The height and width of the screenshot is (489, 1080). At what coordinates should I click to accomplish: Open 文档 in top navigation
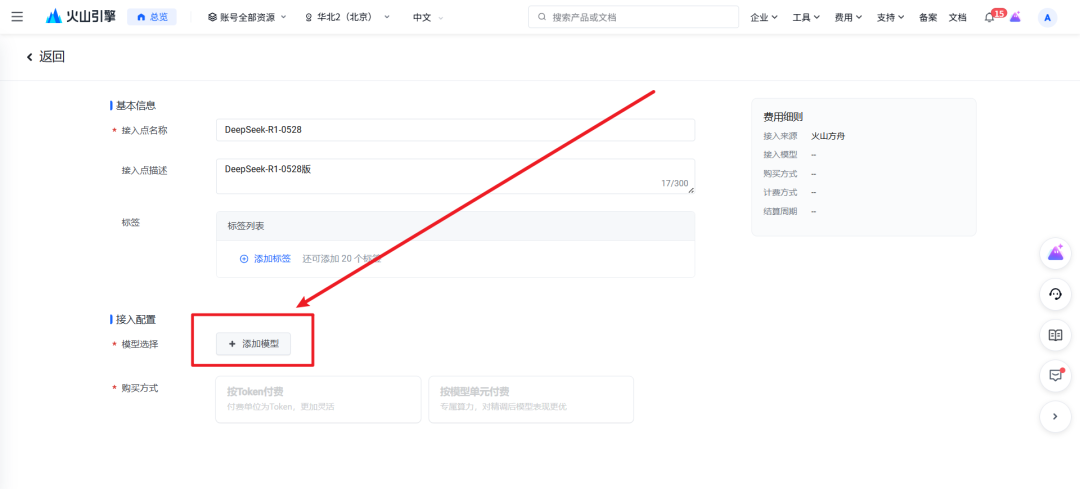click(957, 17)
